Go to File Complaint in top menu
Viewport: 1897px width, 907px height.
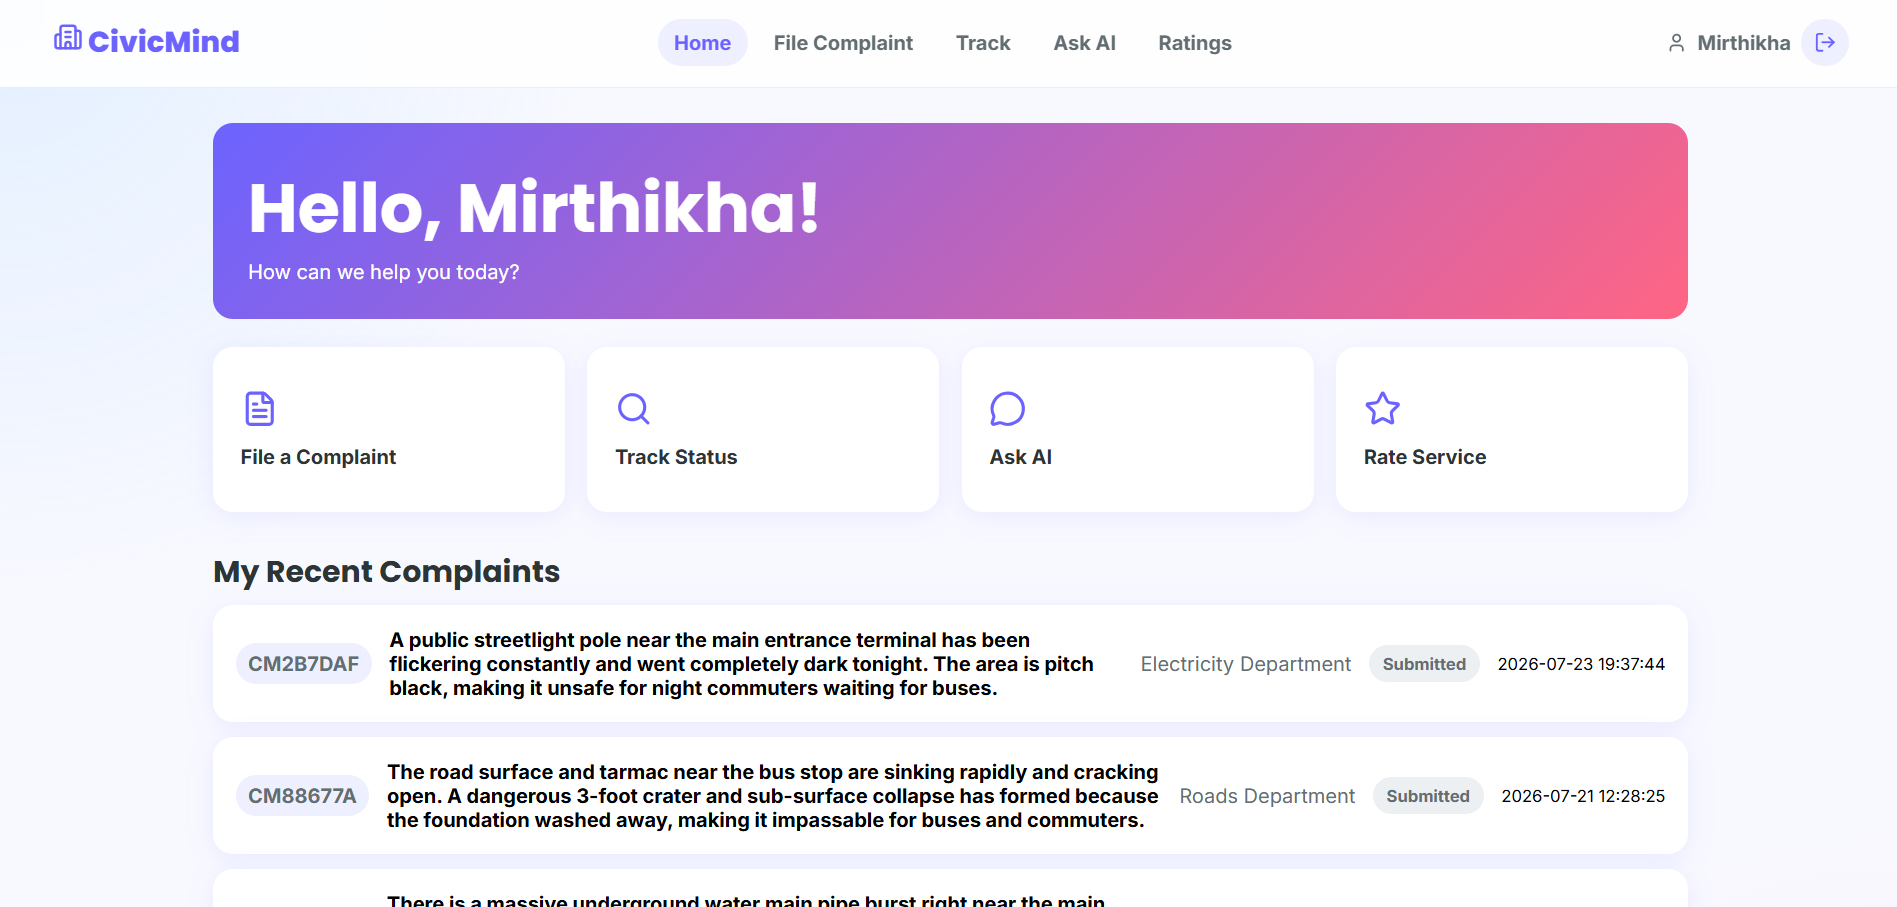[843, 43]
